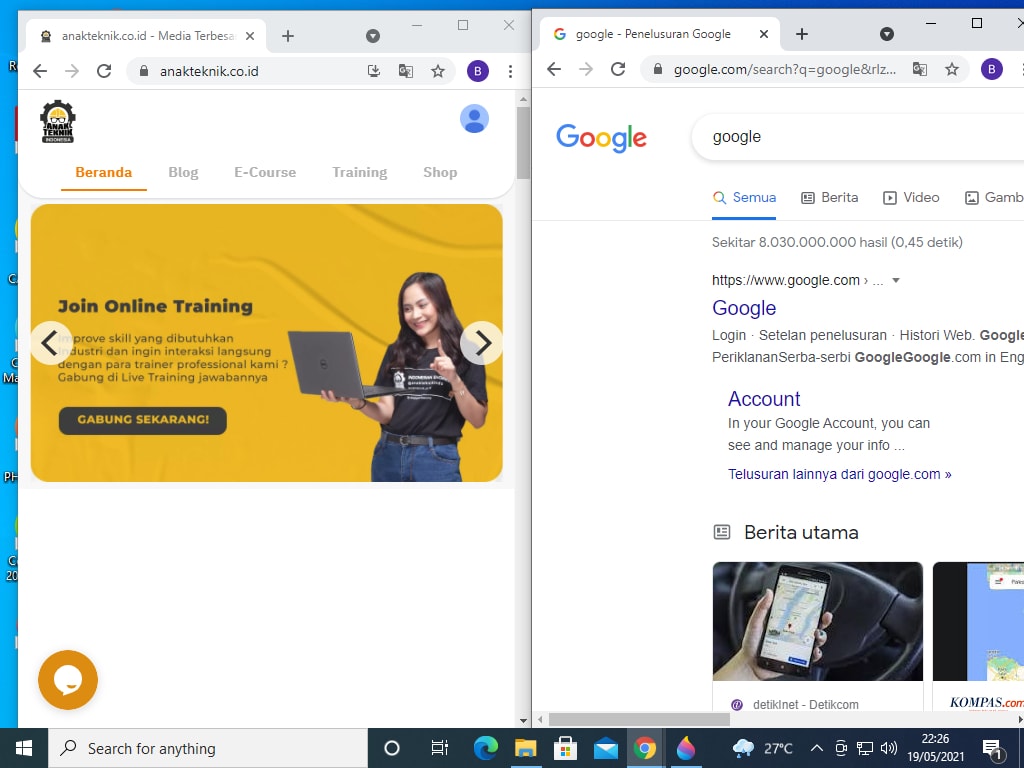Expand dropdown arrow next to www.google.com result URL
Image resolution: width=1024 pixels, height=768 pixels.
tap(896, 280)
